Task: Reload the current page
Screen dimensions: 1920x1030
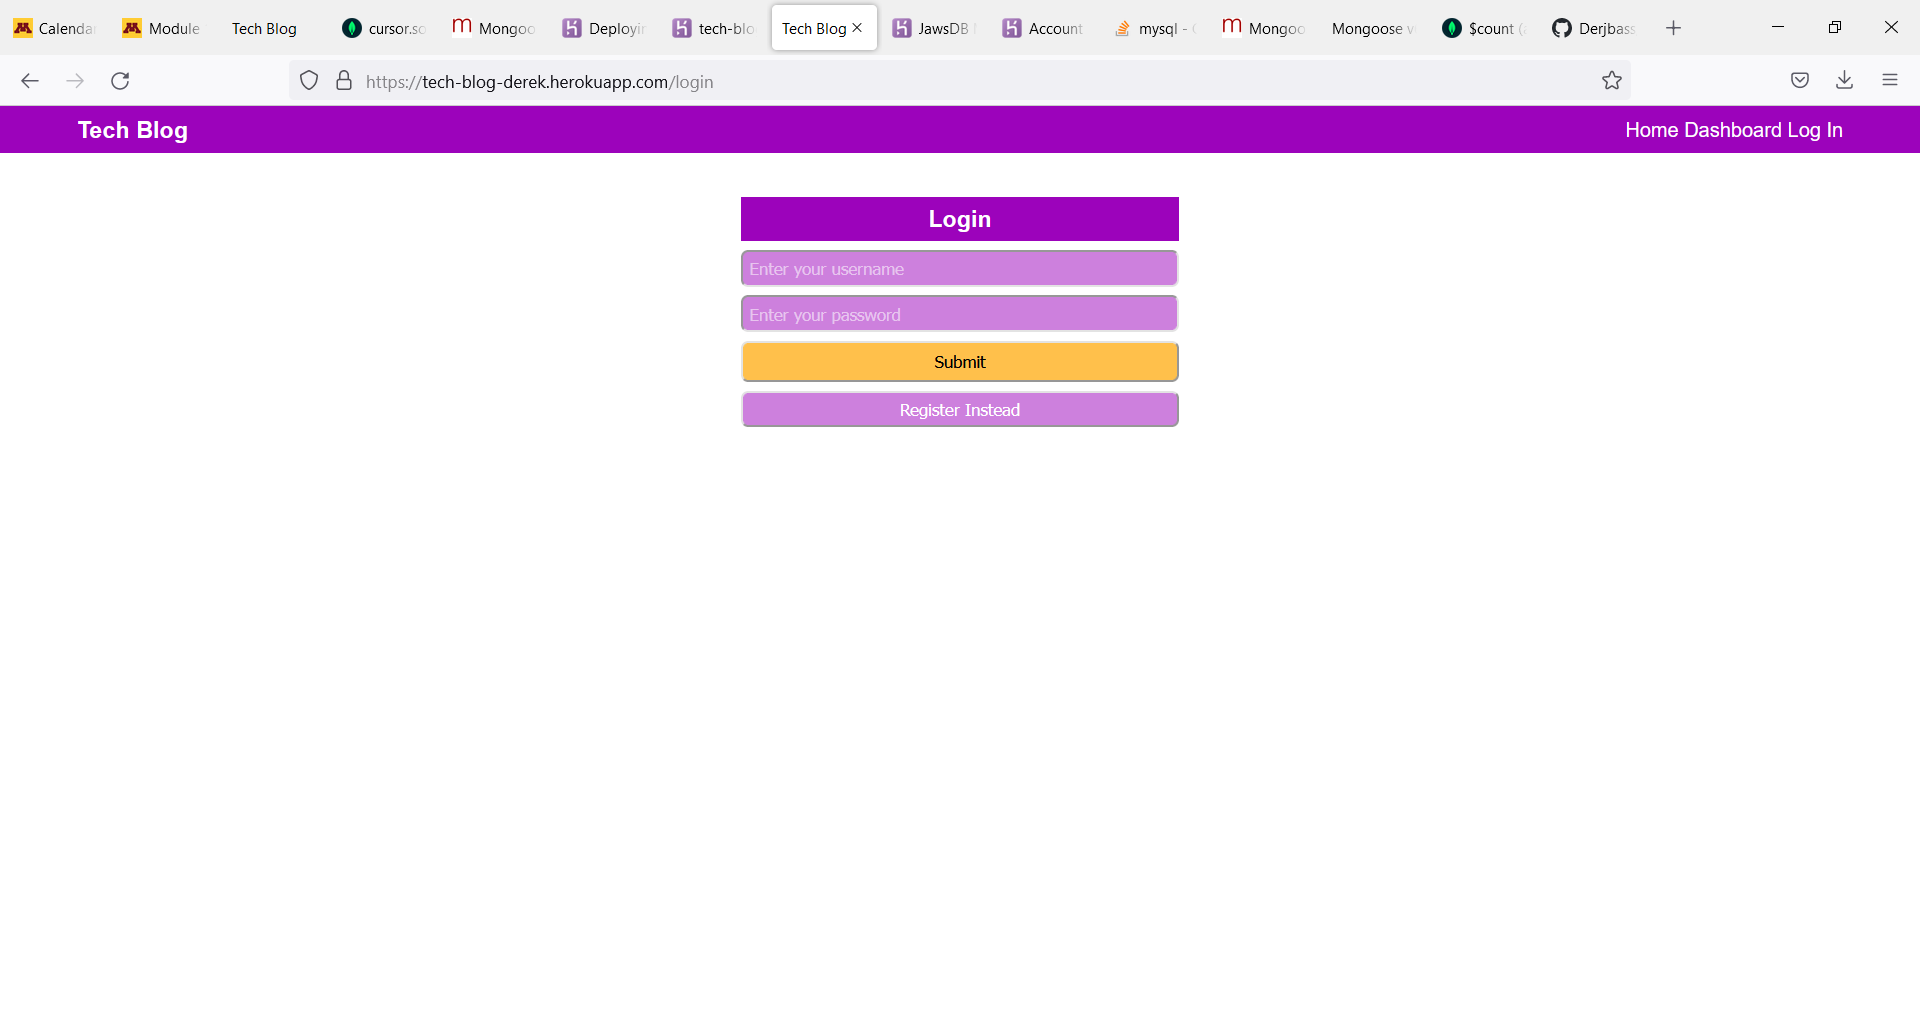Action: 120,81
